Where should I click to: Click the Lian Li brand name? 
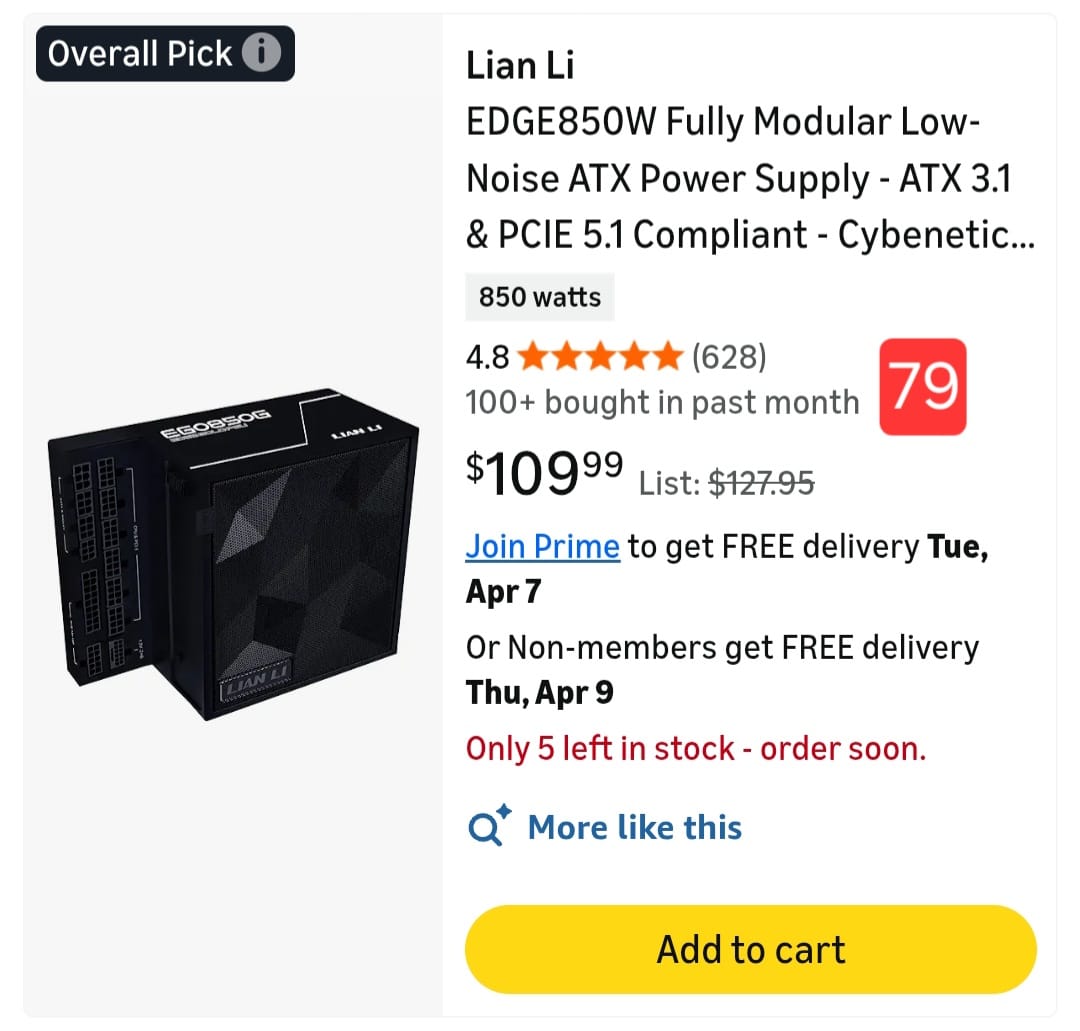click(520, 67)
